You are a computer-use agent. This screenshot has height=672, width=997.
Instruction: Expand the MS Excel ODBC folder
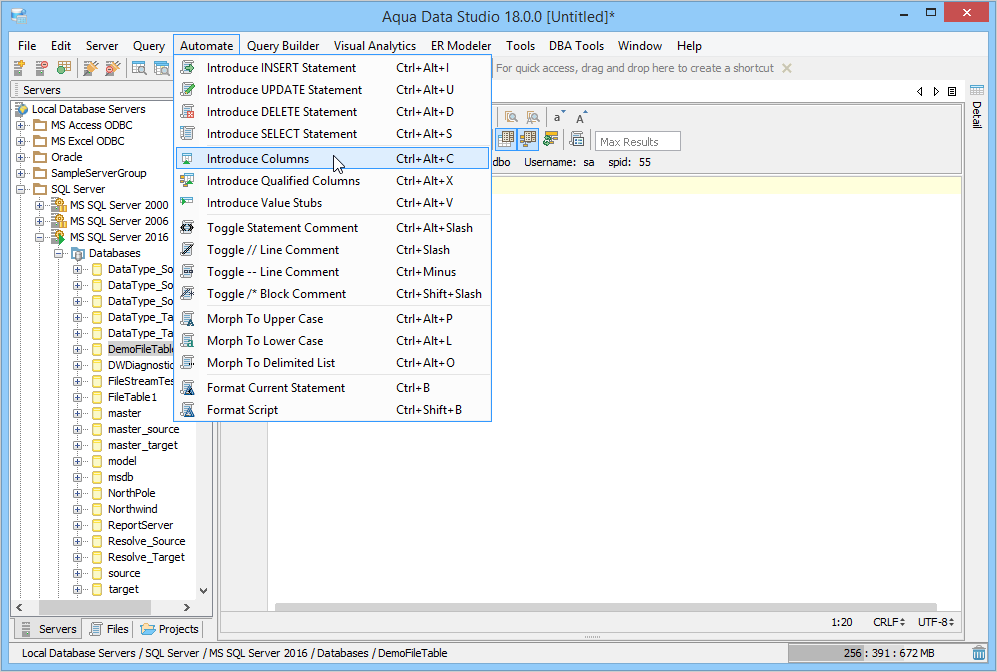21,141
